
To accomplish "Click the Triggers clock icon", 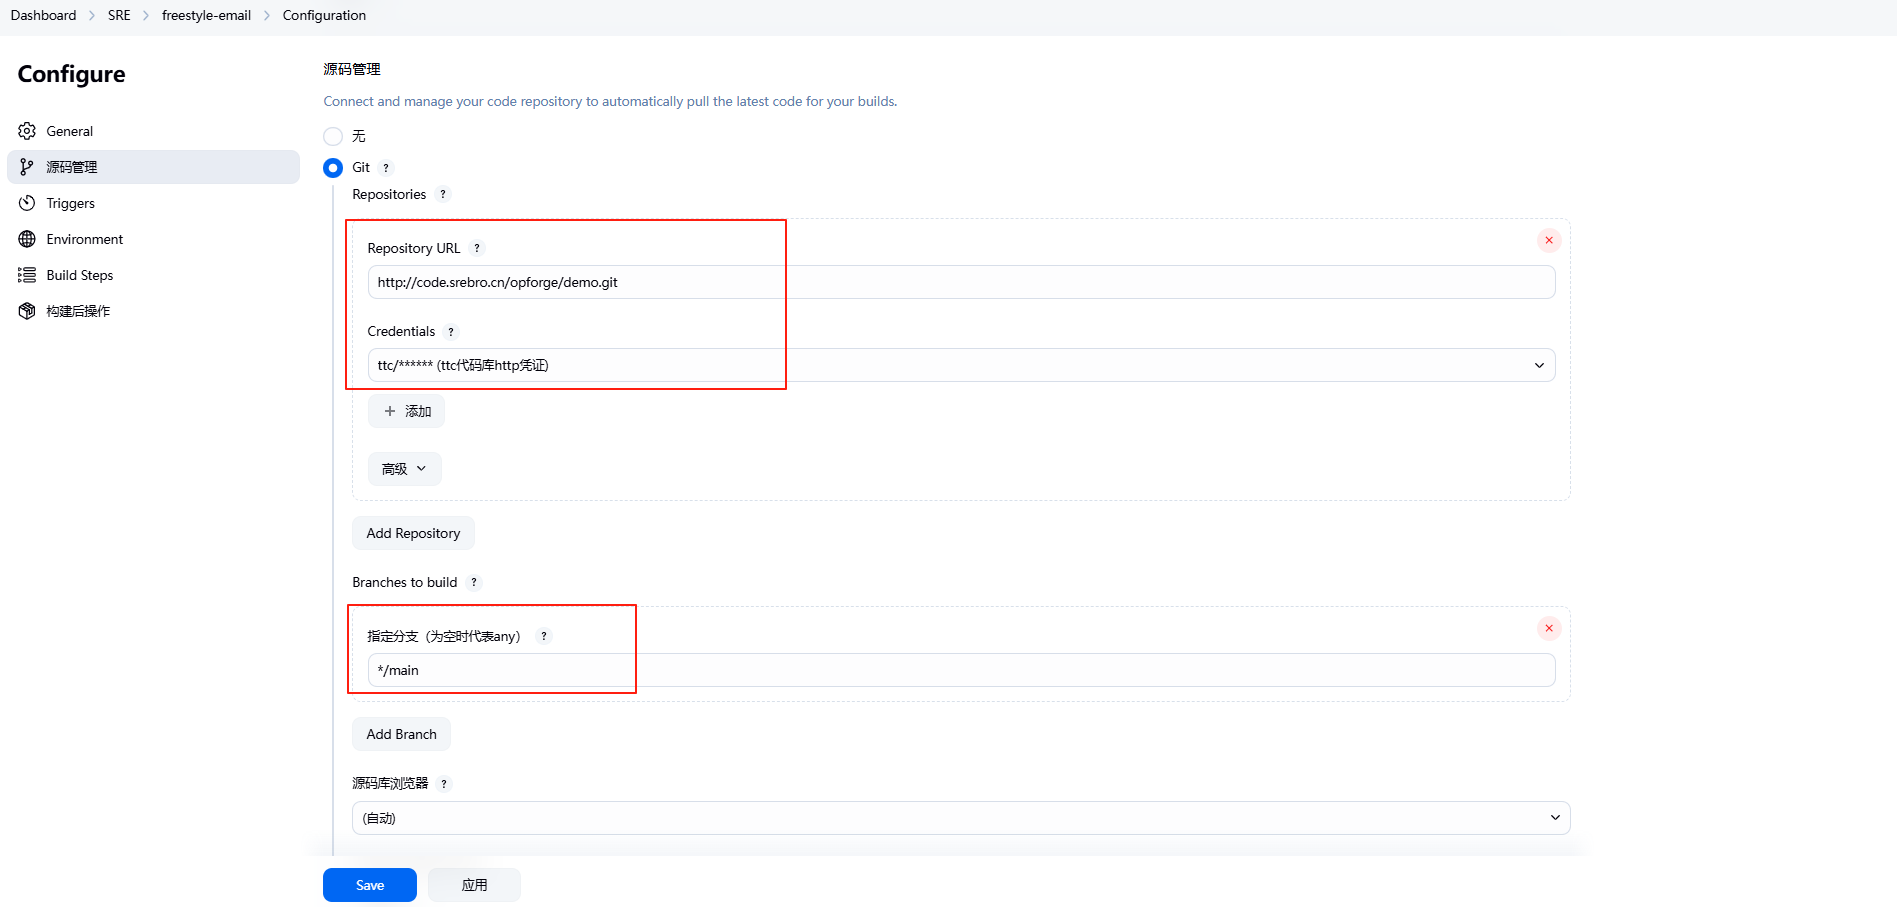I will [x=27, y=203].
